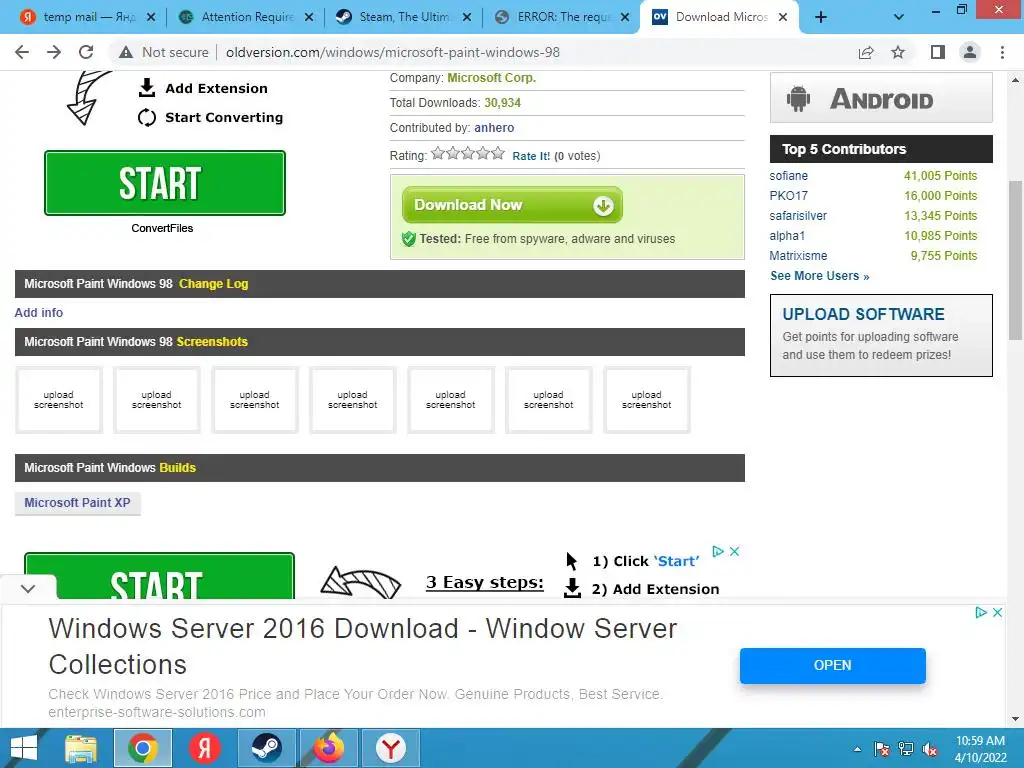Image resolution: width=1024 pixels, height=768 pixels.
Task: Open contributor PKO17's profile
Action: (x=788, y=196)
